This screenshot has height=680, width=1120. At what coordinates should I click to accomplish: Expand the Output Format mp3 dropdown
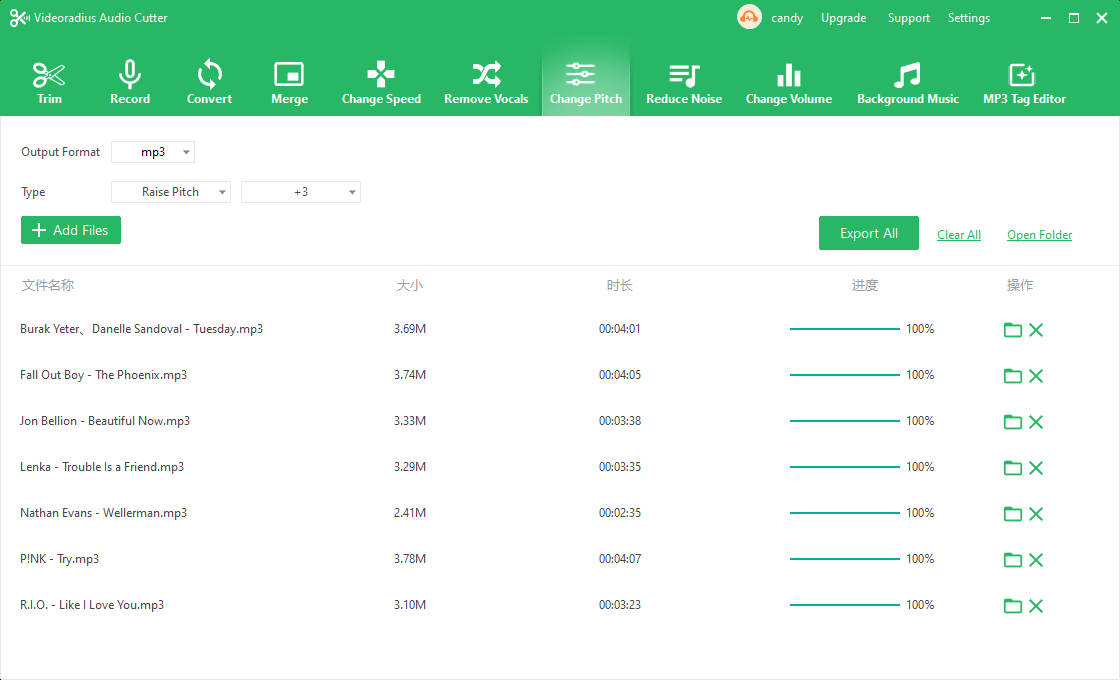click(153, 152)
